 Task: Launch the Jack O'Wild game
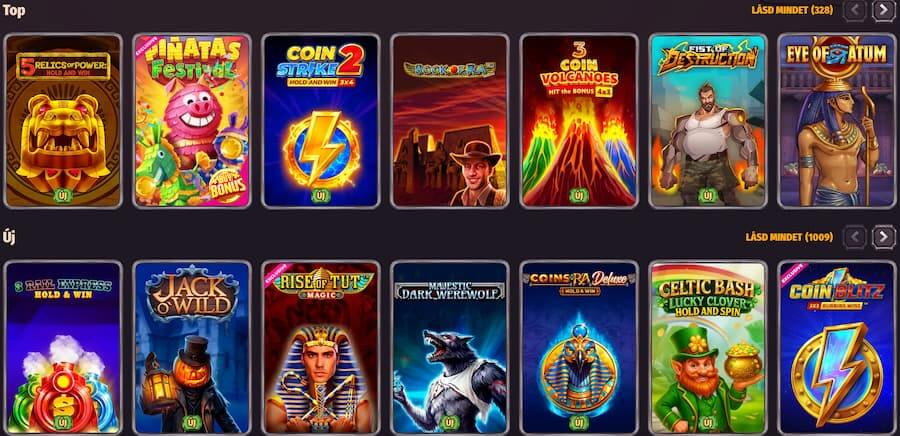pos(192,348)
